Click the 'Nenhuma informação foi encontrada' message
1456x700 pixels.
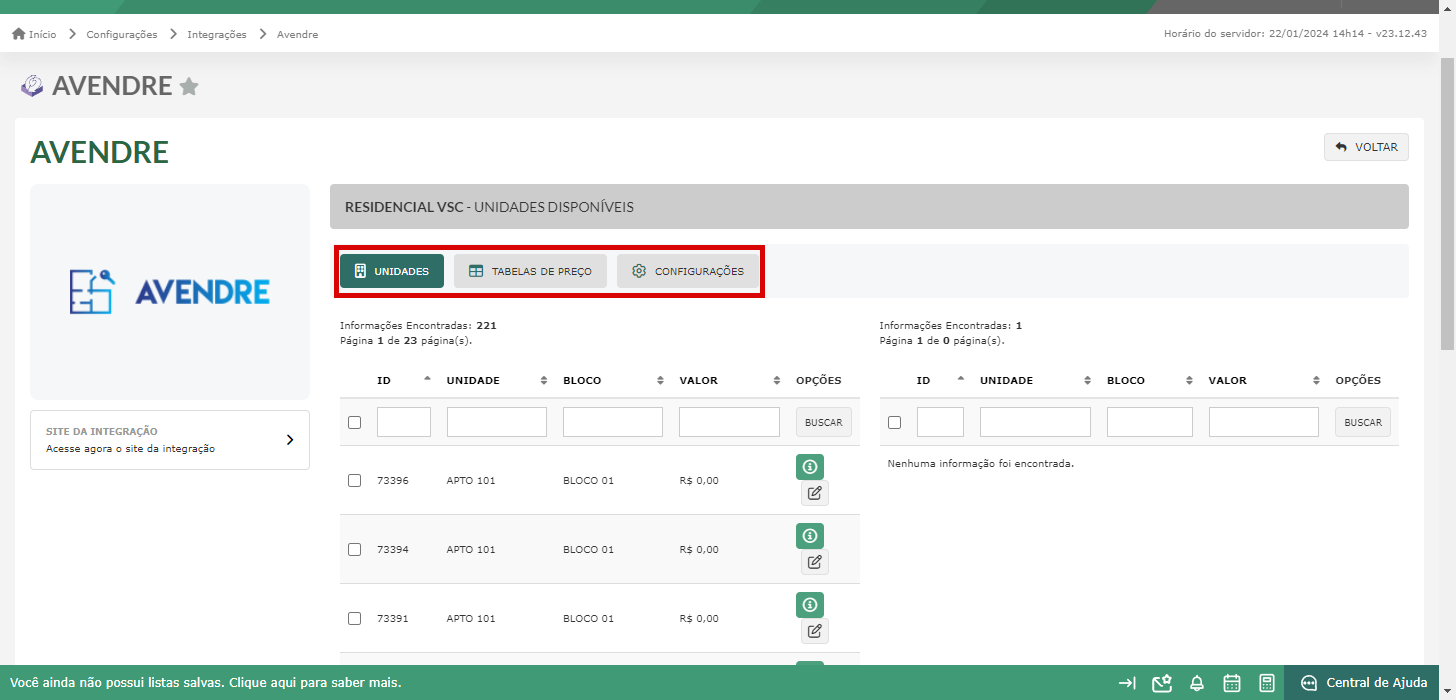coord(981,464)
